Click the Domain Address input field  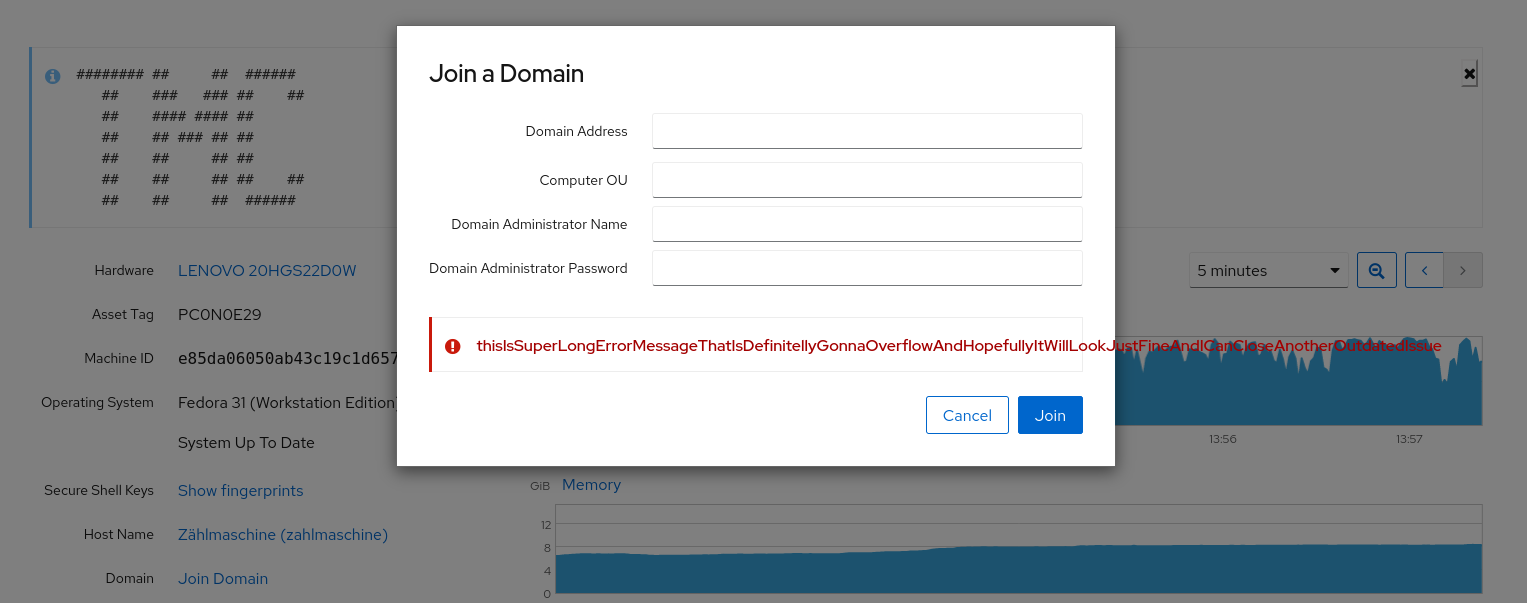pos(866,130)
